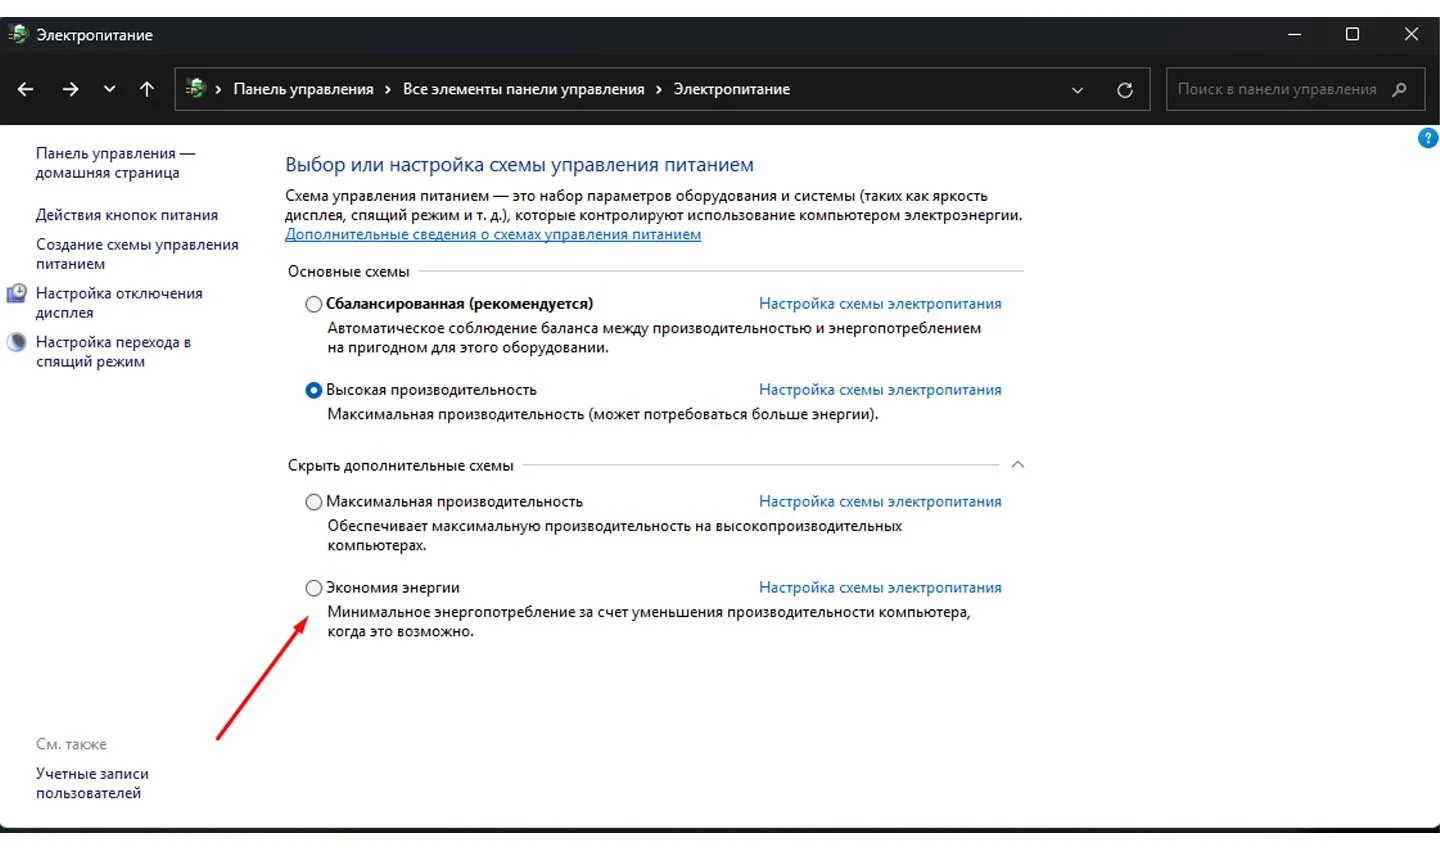This screenshot has height=850, width=1440.
Task: Open Все элементы панели управления breadcrumb
Action: (524, 89)
